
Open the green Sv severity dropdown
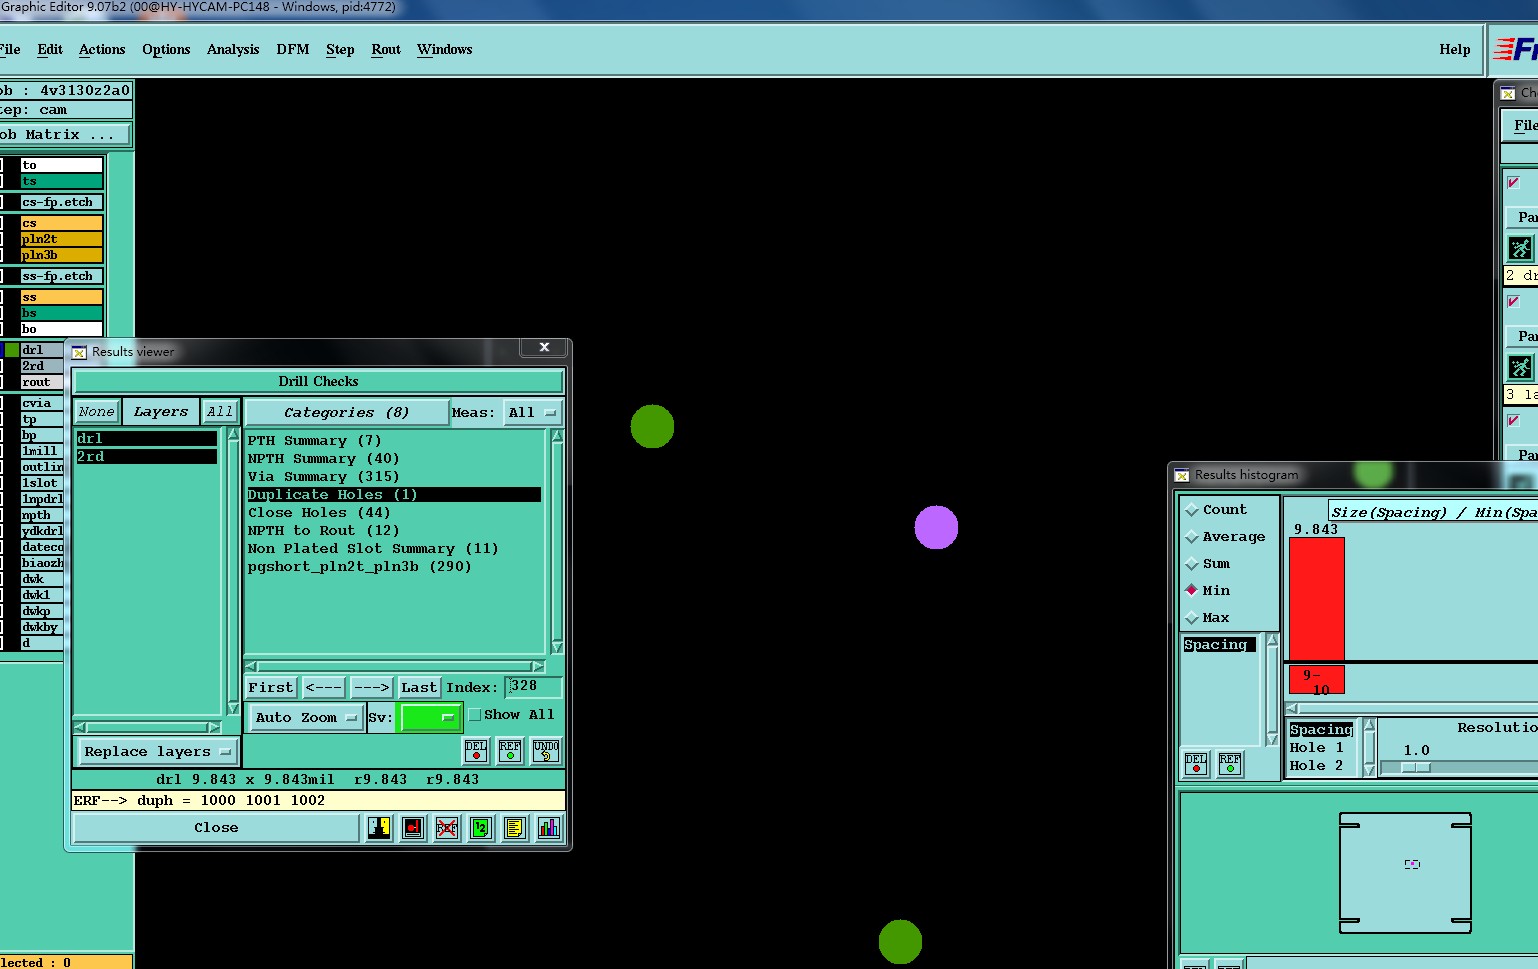430,718
